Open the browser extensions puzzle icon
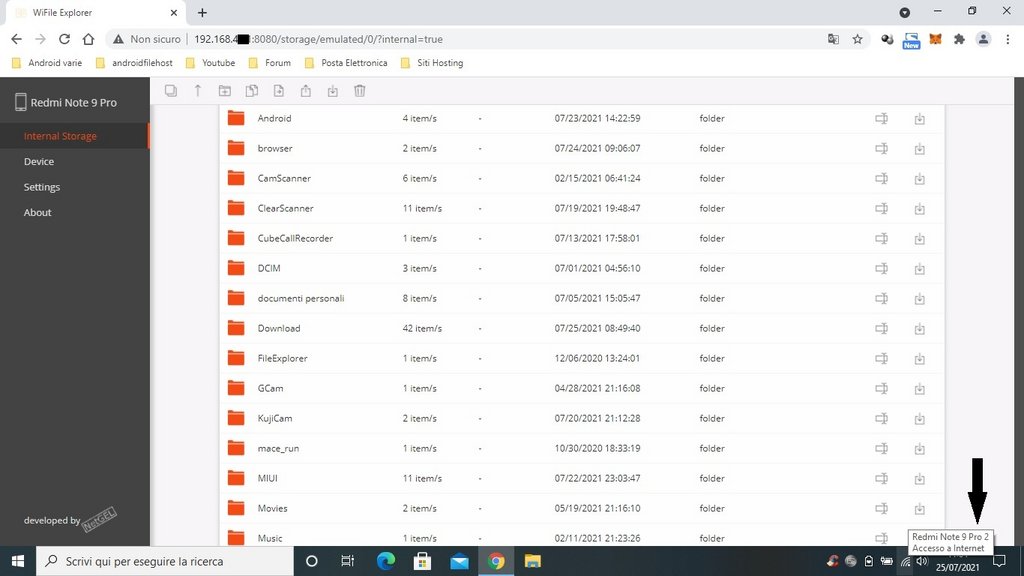 [x=959, y=39]
